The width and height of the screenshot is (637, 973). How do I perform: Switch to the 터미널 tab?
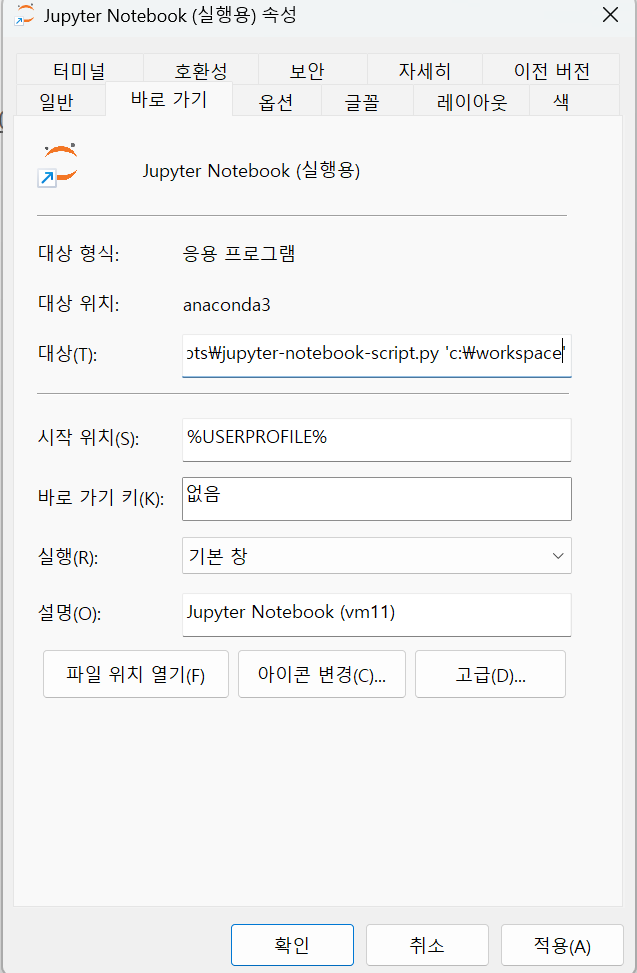[x=79, y=71]
